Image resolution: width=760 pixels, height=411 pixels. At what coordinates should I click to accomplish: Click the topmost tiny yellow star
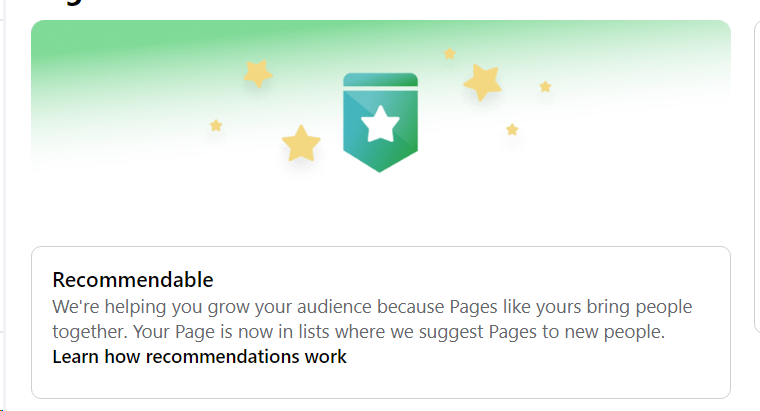(450, 53)
